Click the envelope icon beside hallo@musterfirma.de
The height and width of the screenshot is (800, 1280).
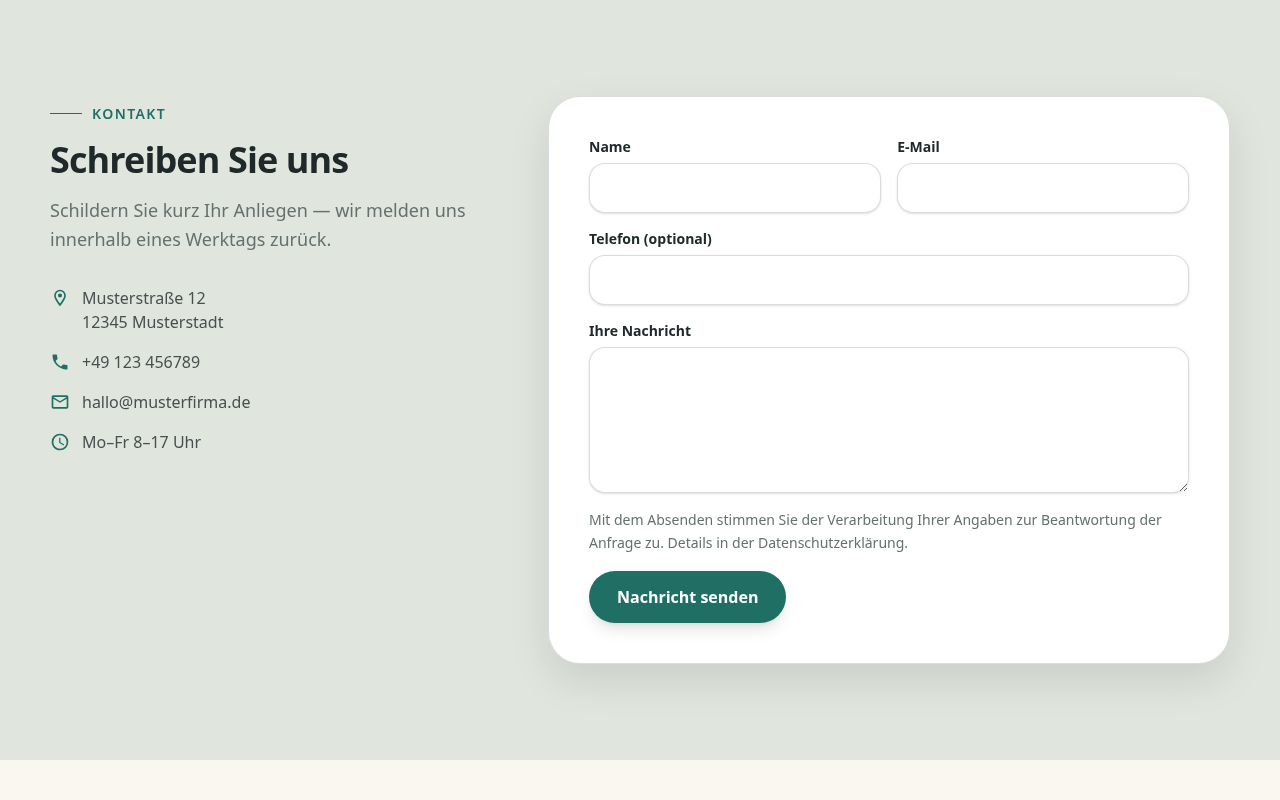coord(60,402)
